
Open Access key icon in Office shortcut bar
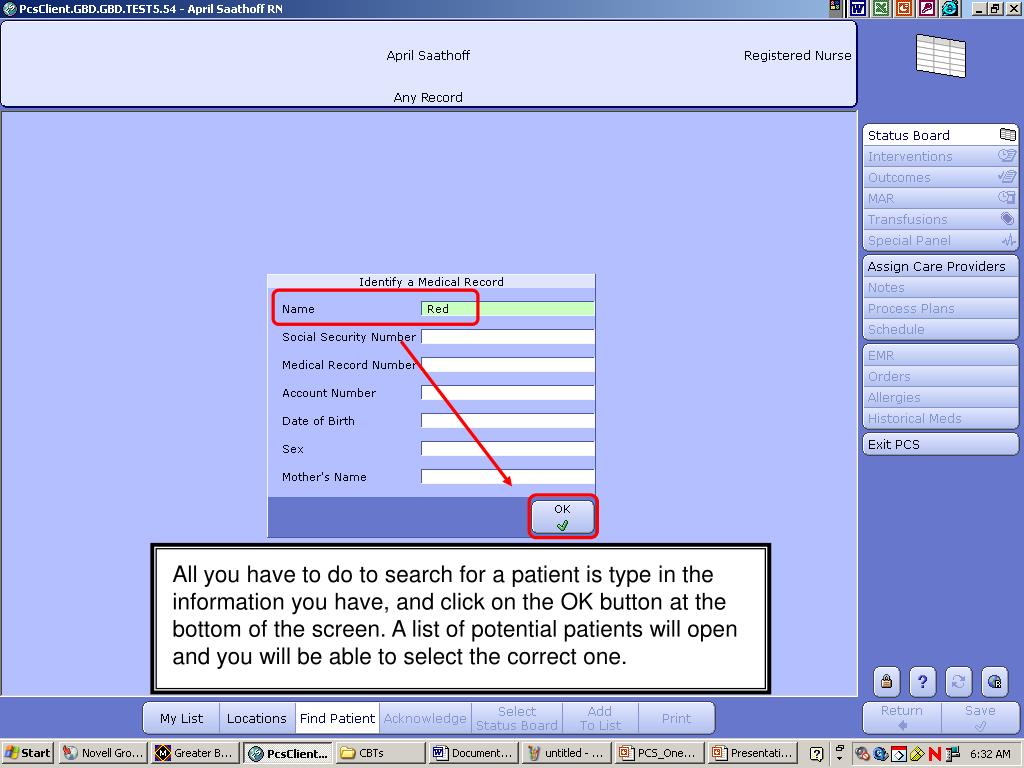click(927, 8)
